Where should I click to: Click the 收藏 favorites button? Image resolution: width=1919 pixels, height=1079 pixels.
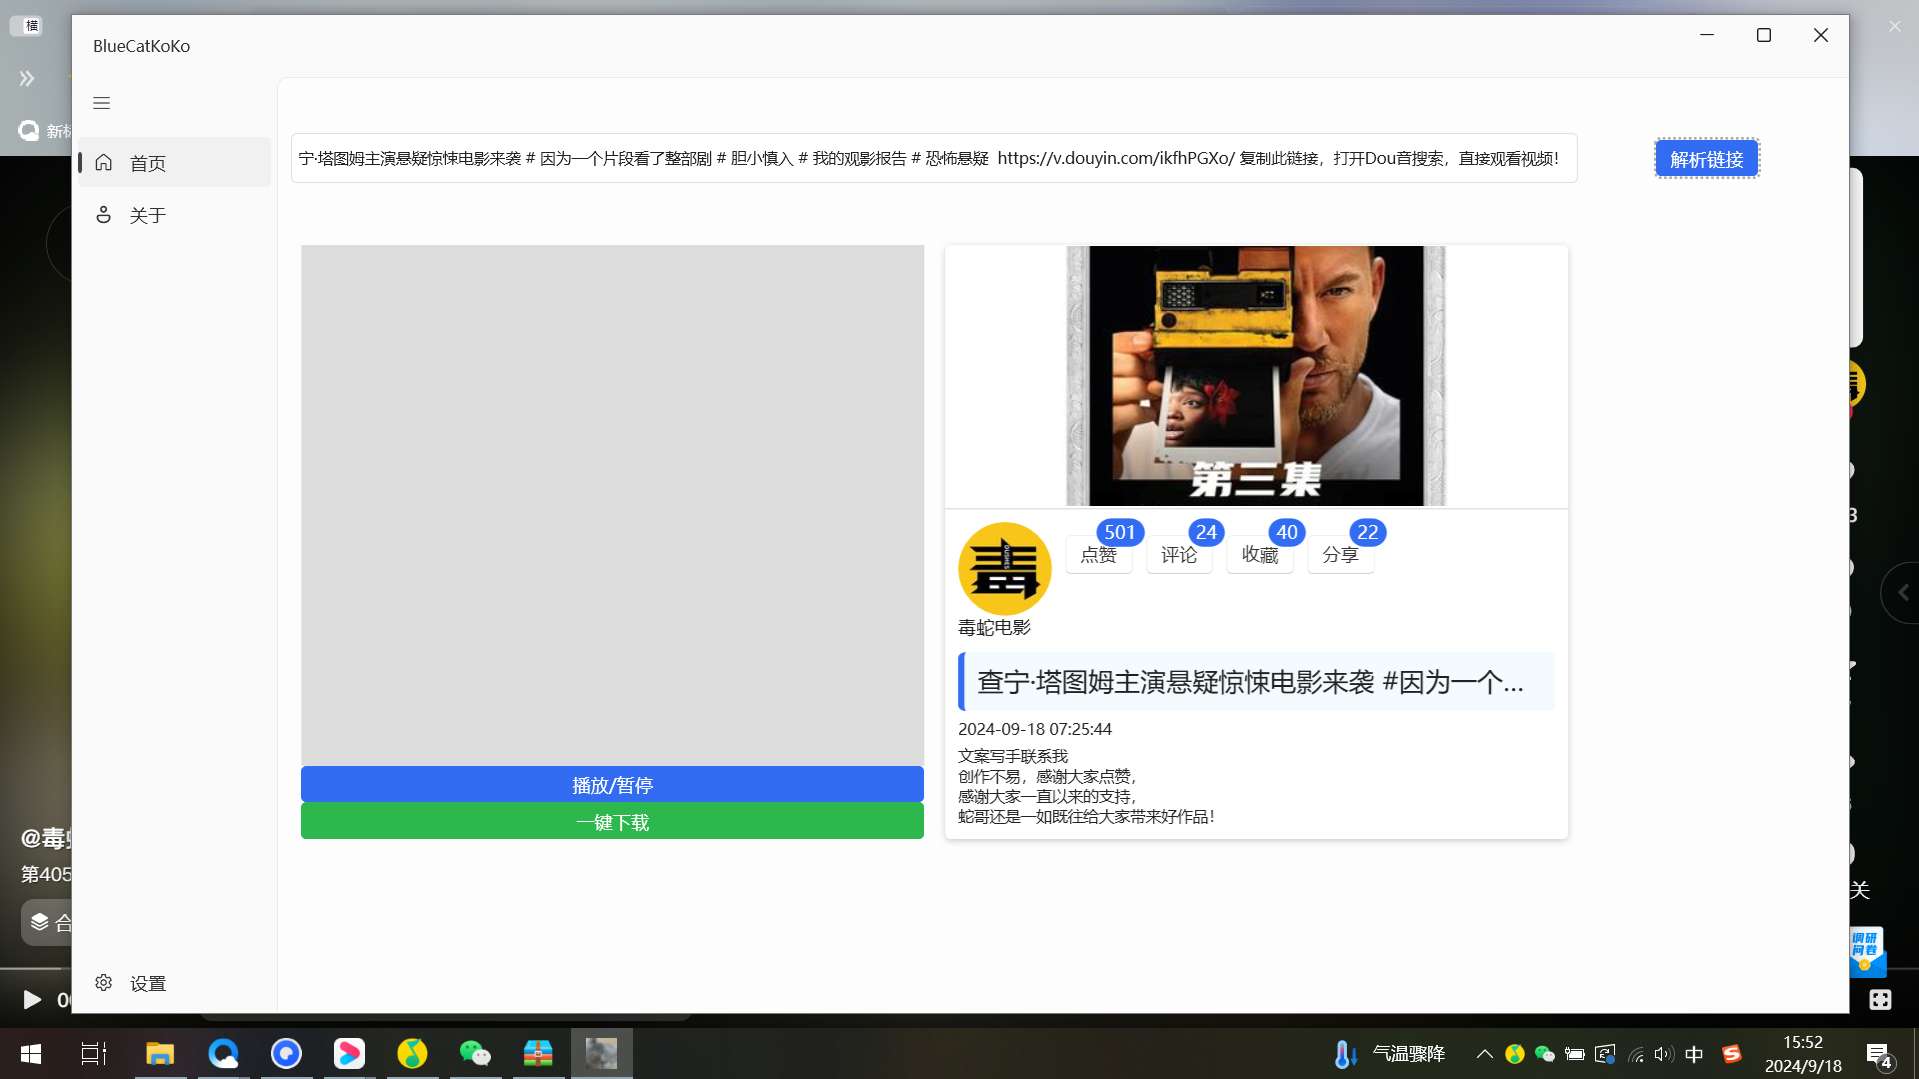pyautogui.click(x=1260, y=555)
